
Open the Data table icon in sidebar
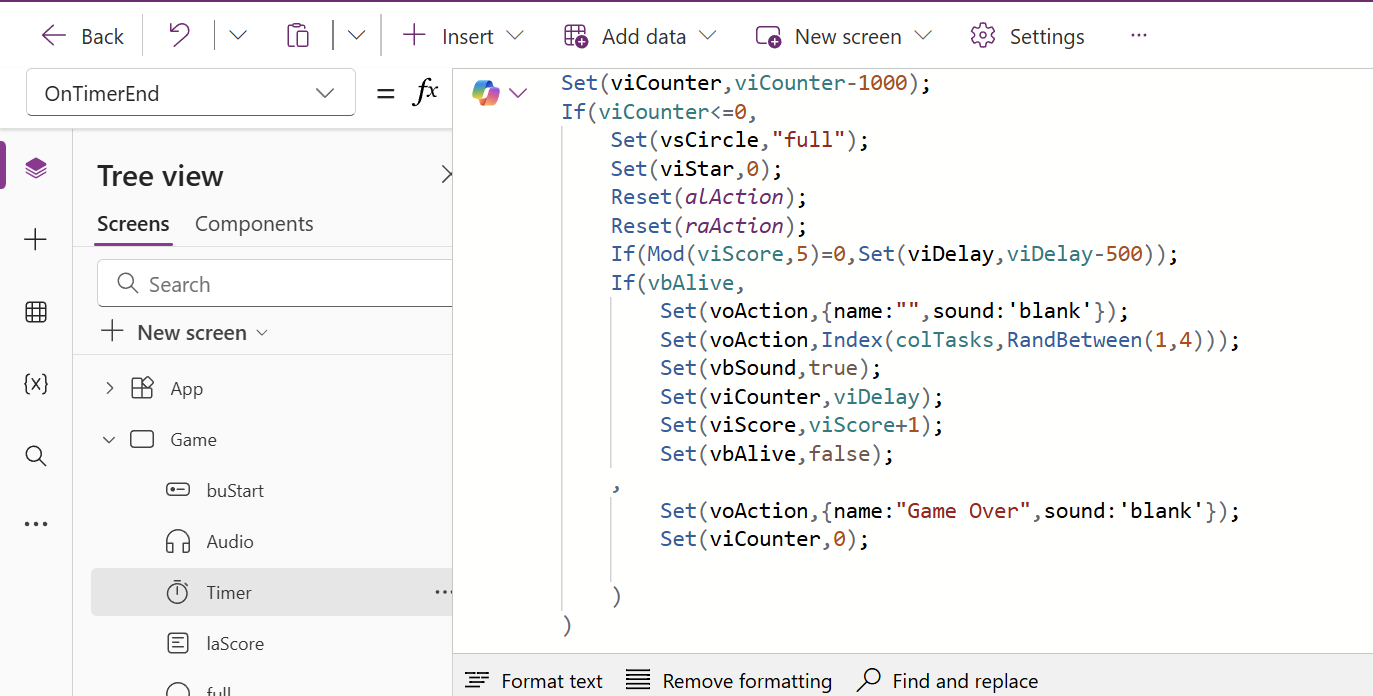pos(36,312)
